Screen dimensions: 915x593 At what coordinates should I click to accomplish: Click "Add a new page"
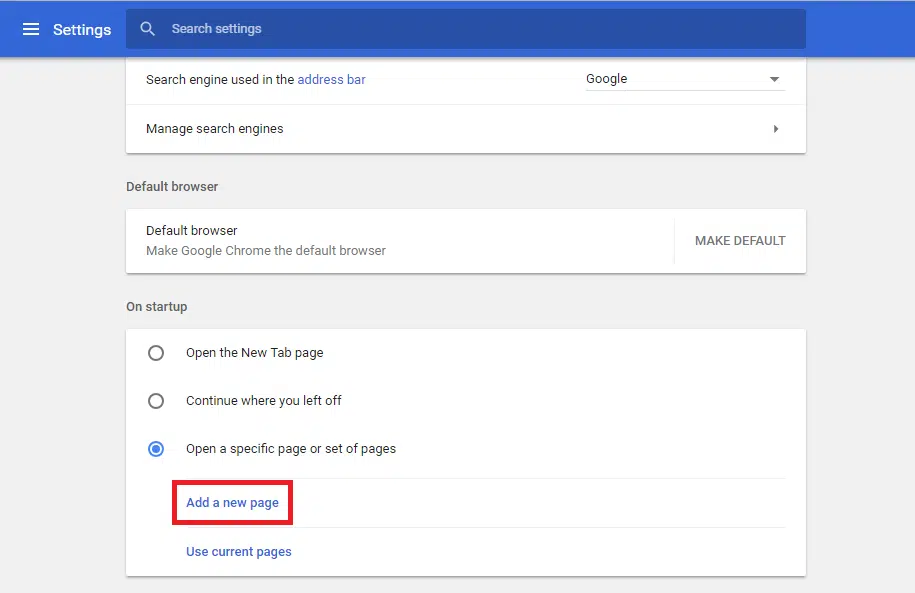(x=231, y=502)
